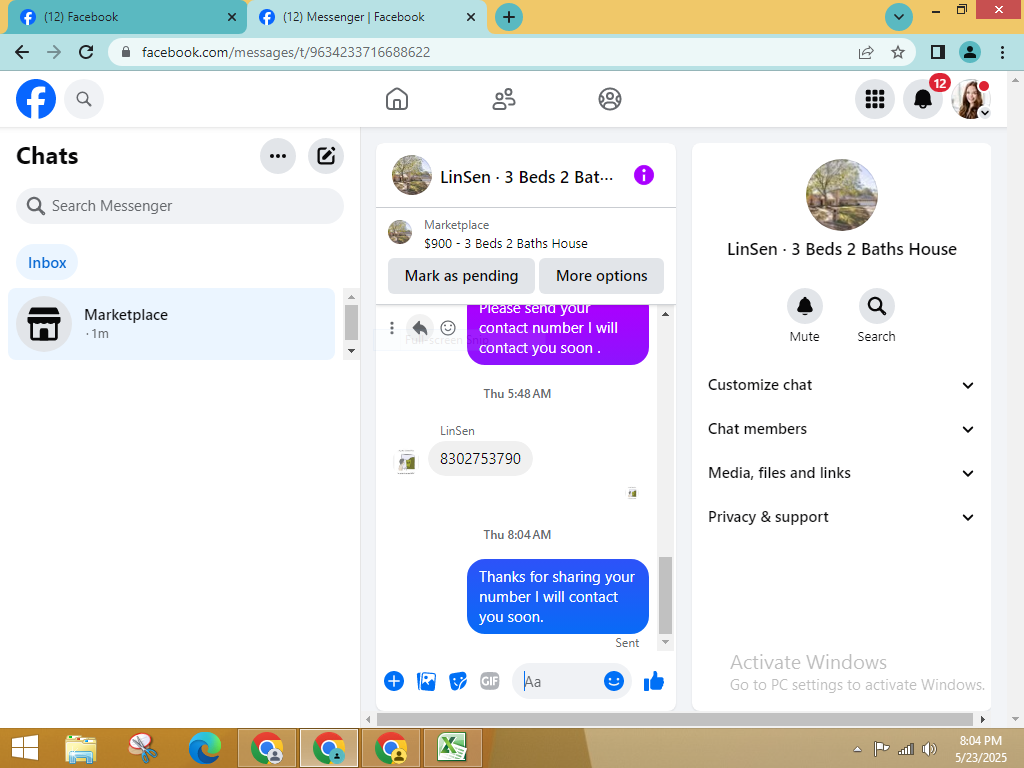This screenshot has height=768, width=1024.
Task: Open the account profile picture menu
Action: coord(970,99)
